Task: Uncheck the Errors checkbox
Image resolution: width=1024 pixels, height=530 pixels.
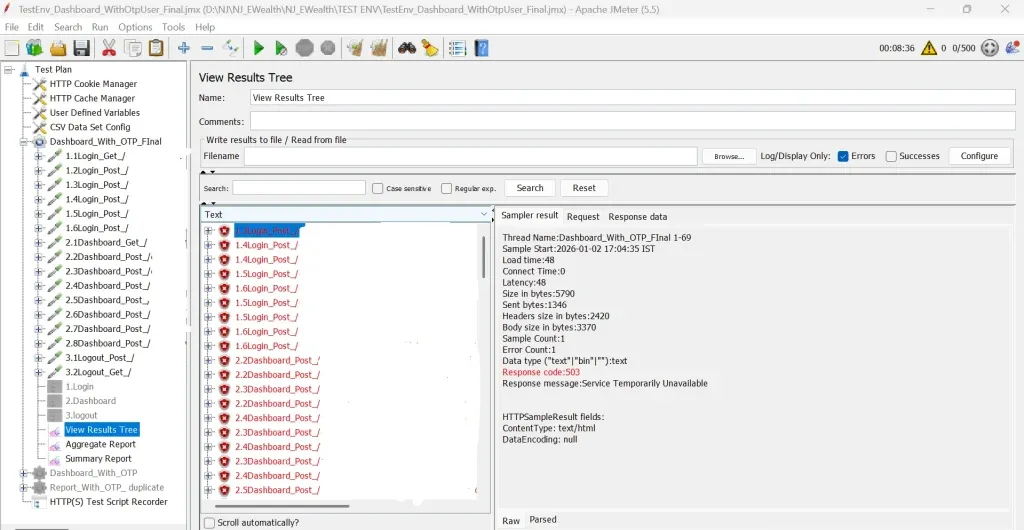Action: click(843, 156)
